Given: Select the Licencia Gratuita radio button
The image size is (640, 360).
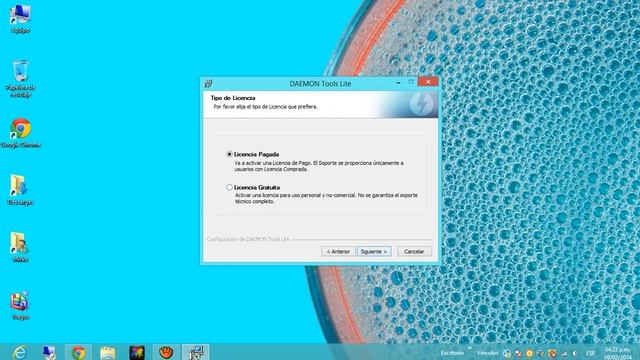Looking at the screenshot, I should (229, 187).
